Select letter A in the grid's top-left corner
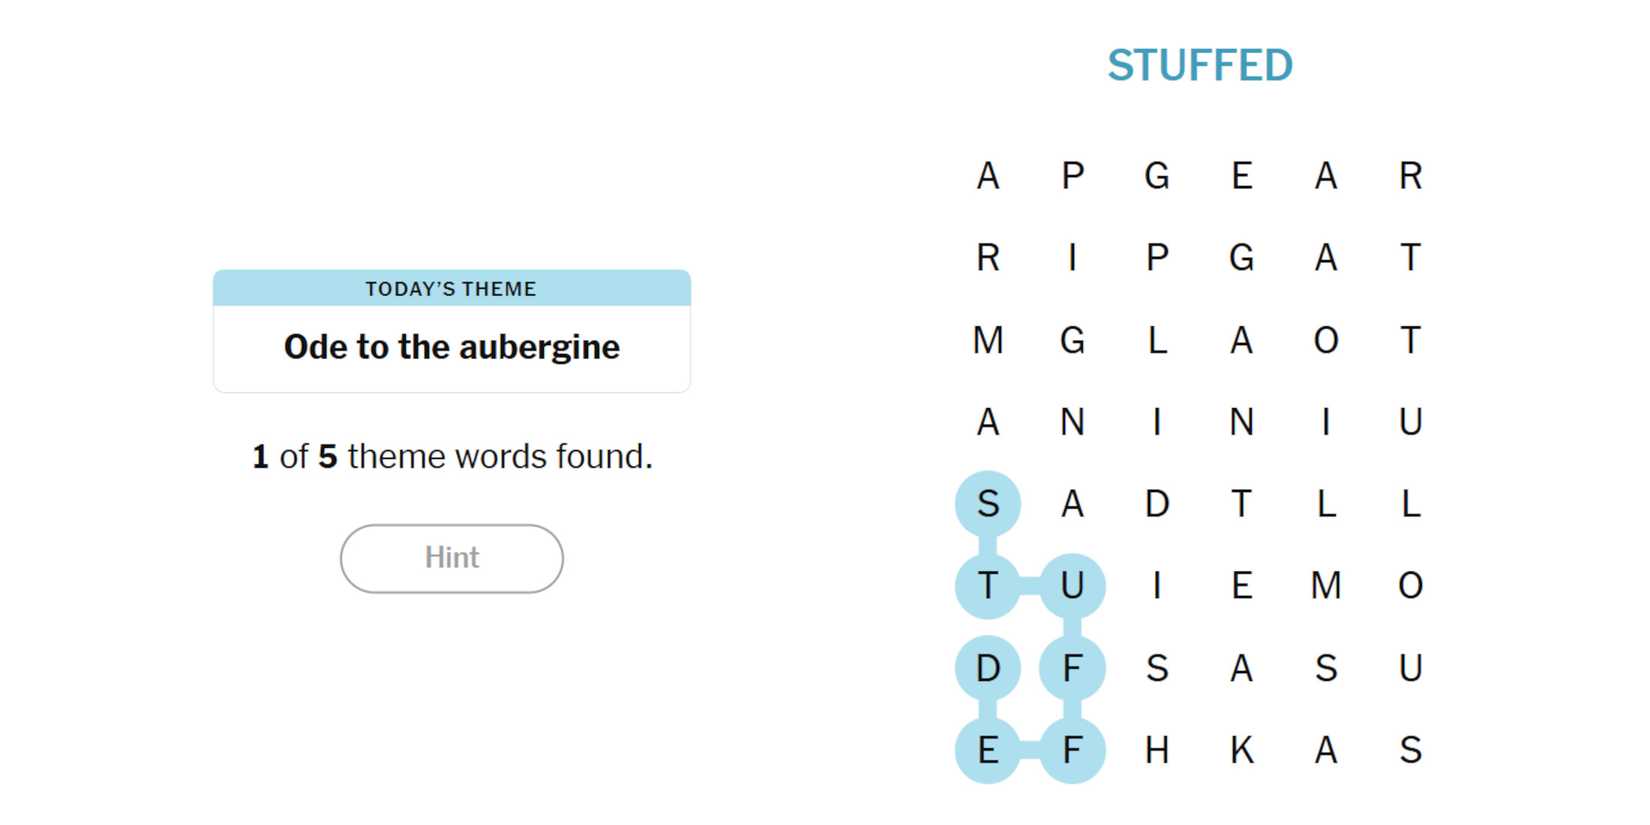This screenshot has width=1650, height=825. [x=988, y=176]
